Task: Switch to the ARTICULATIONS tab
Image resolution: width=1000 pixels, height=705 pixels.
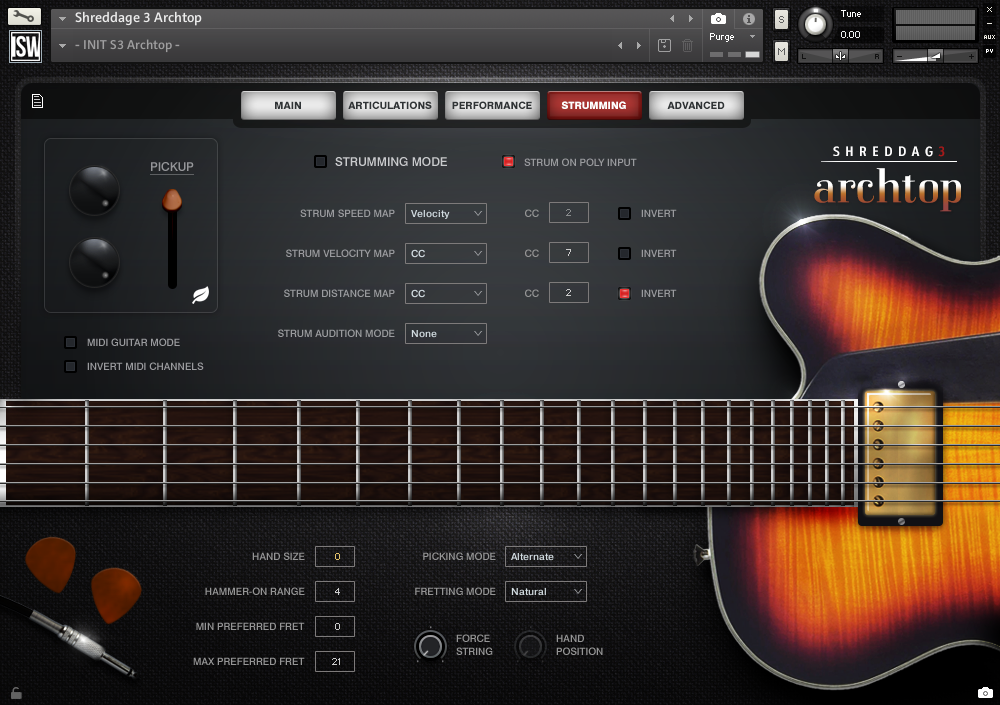Action: [x=390, y=104]
